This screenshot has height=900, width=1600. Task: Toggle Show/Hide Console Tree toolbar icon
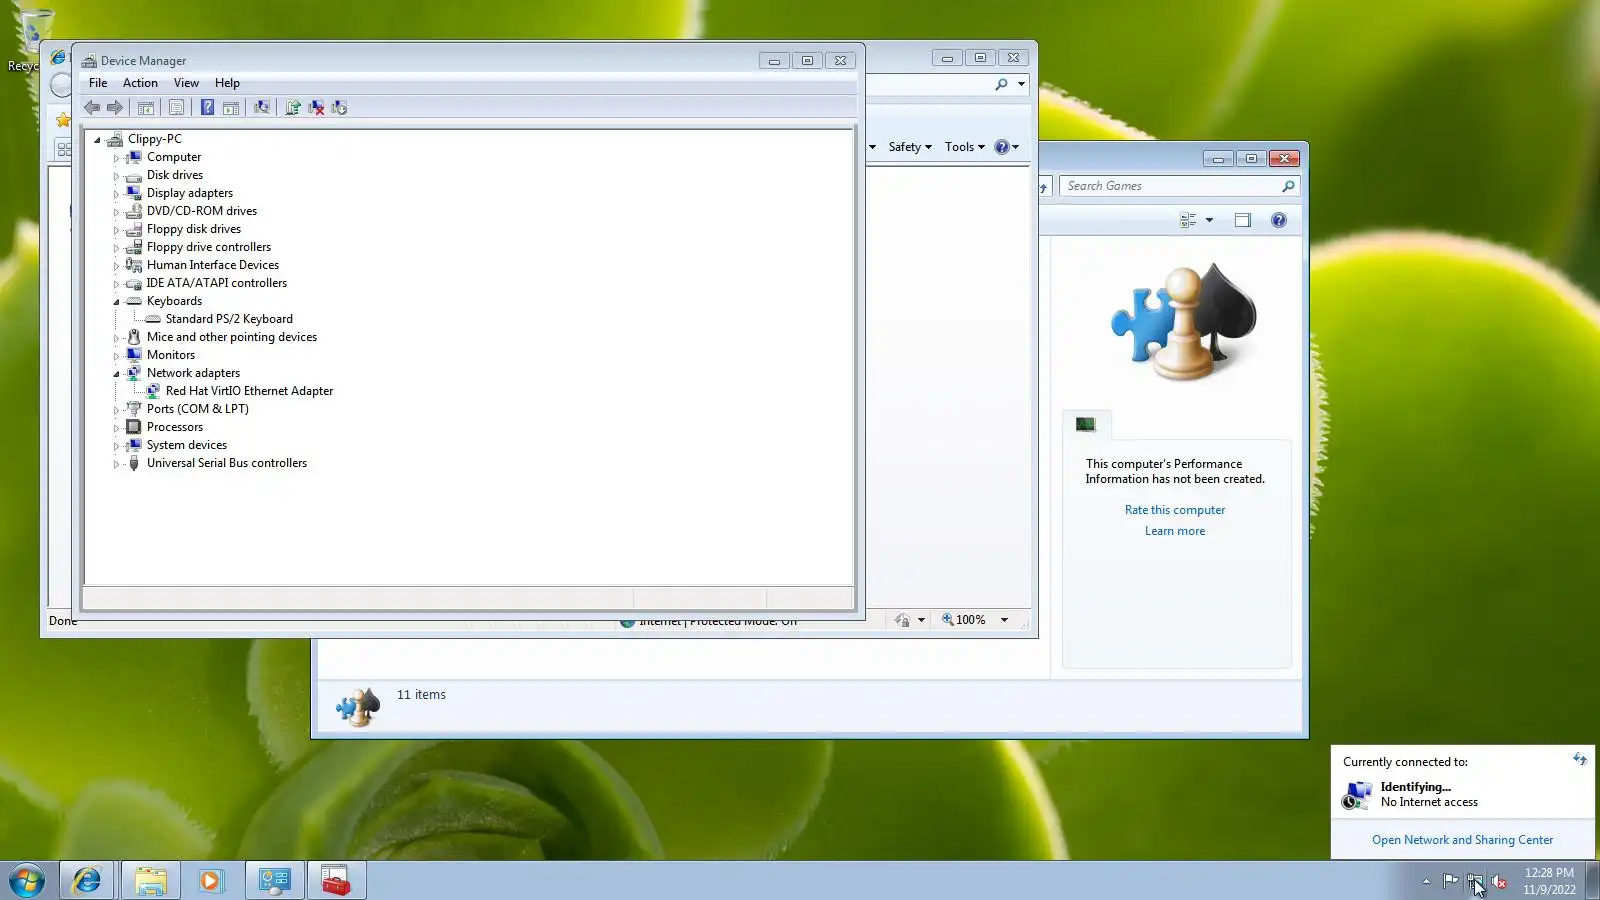[146, 108]
